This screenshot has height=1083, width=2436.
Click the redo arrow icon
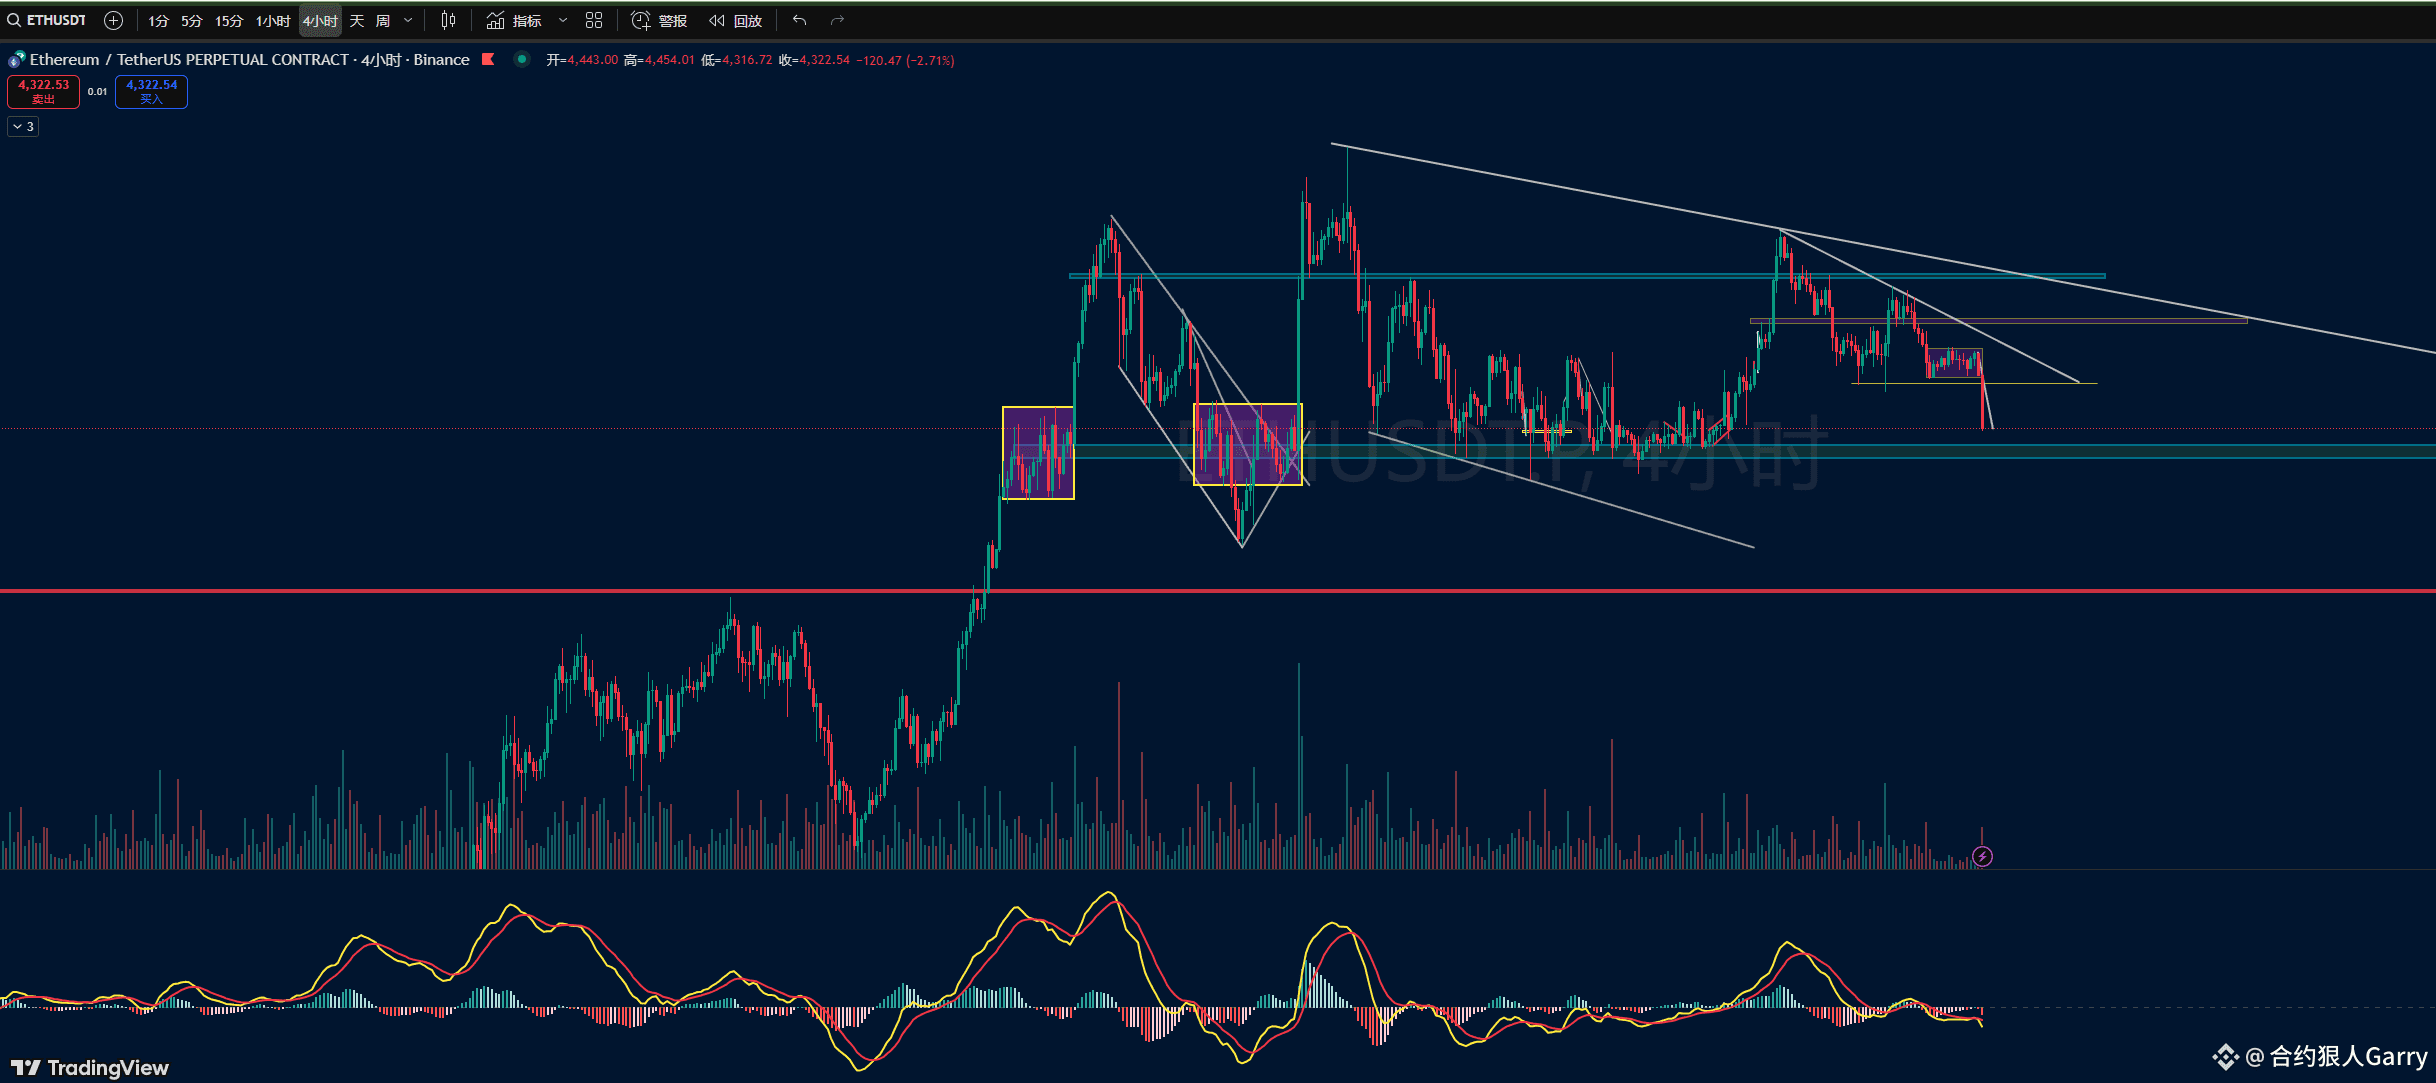point(837,20)
